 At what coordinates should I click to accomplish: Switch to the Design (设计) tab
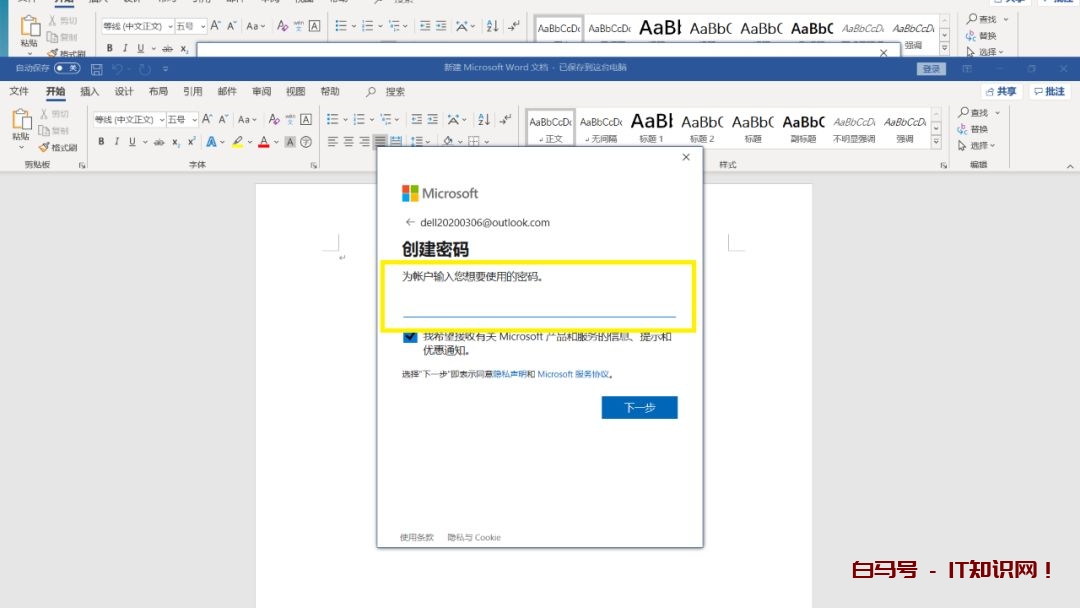click(124, 91)
